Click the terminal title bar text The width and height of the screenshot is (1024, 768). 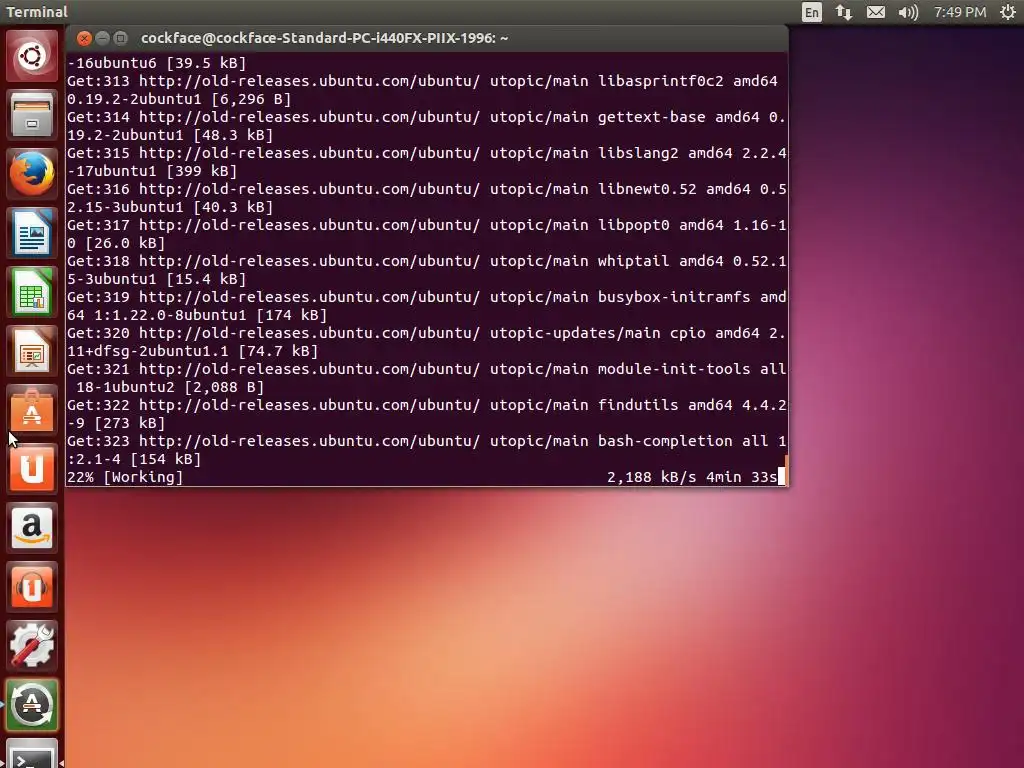[x=325, y=38]
